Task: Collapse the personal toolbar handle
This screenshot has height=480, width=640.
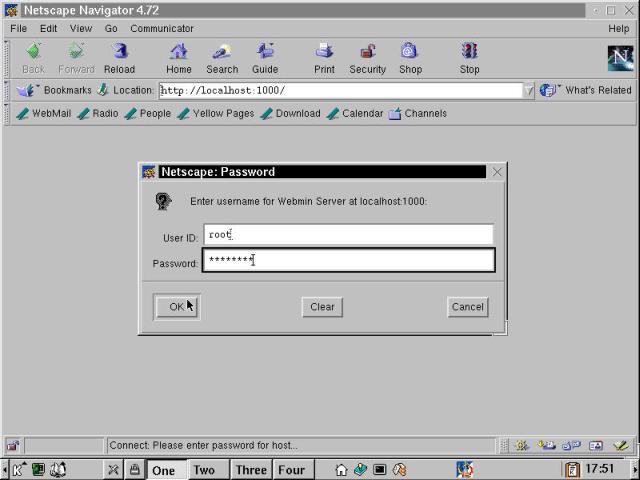Action: tap(6, 114)
